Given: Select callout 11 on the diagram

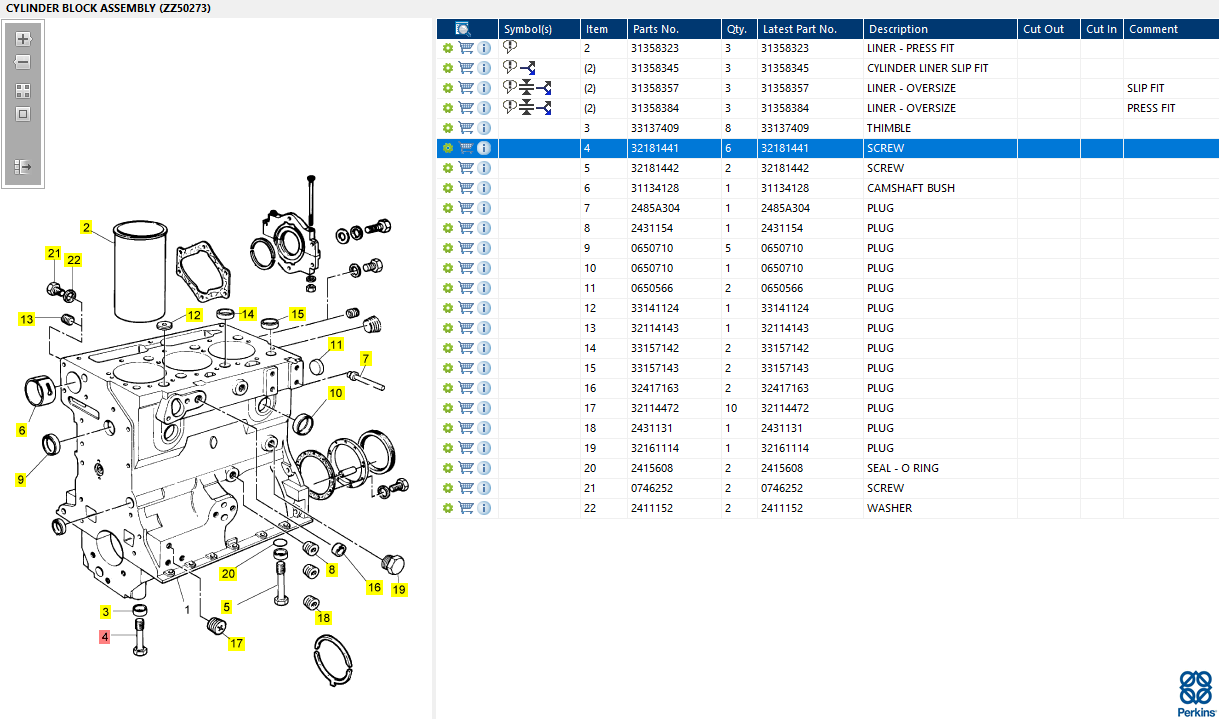Looking at the screenshot, I should pos(336,345).
